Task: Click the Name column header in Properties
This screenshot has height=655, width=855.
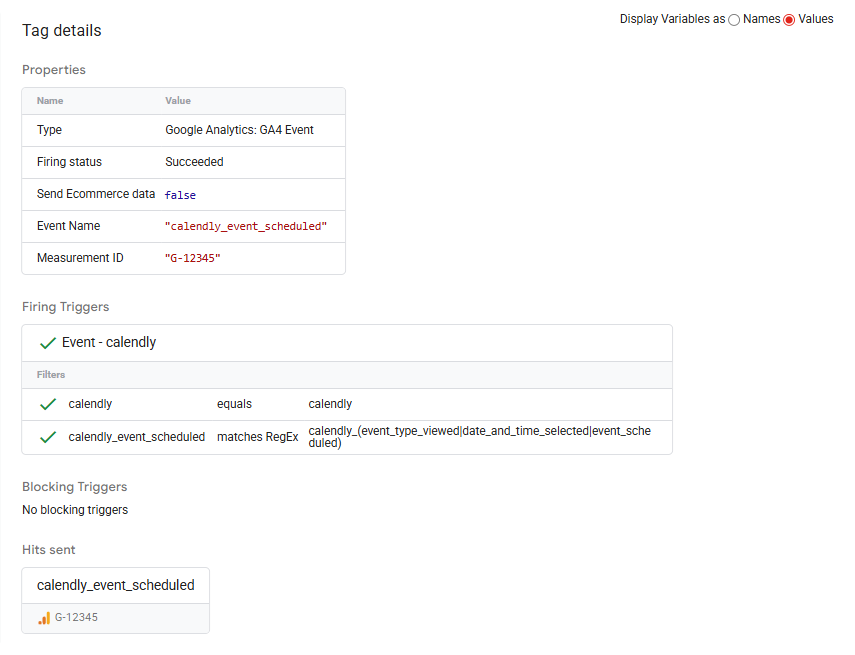Action: coord(50,101)
